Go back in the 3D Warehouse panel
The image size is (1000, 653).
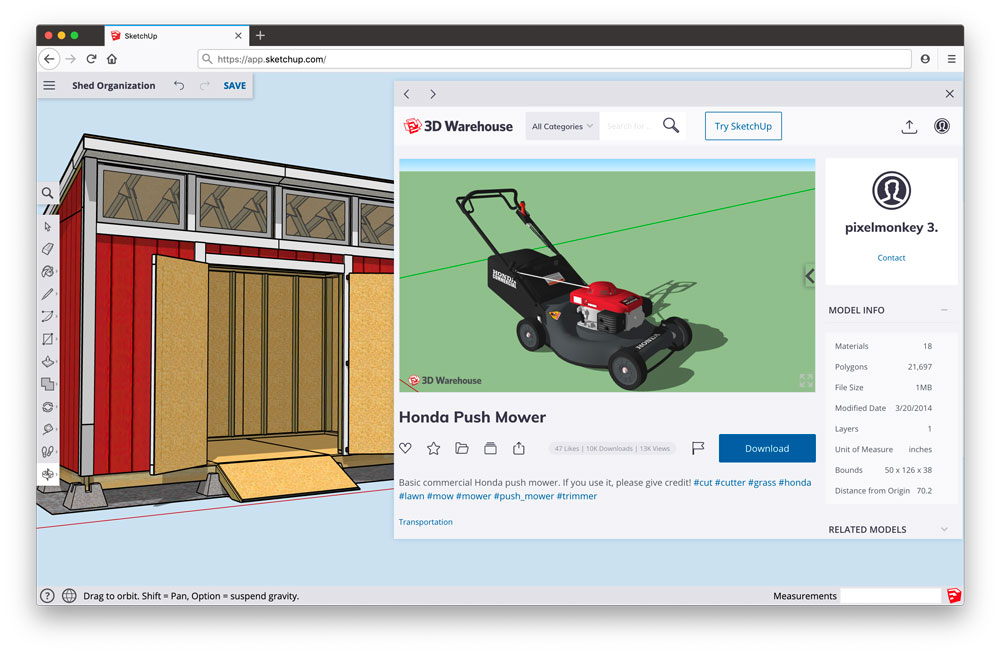point(407,94)
